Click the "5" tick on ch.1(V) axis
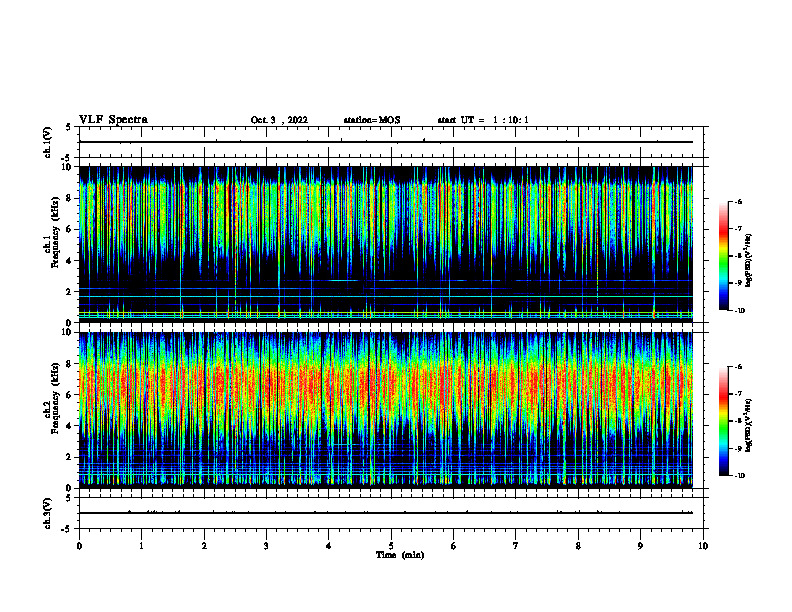 69,127
